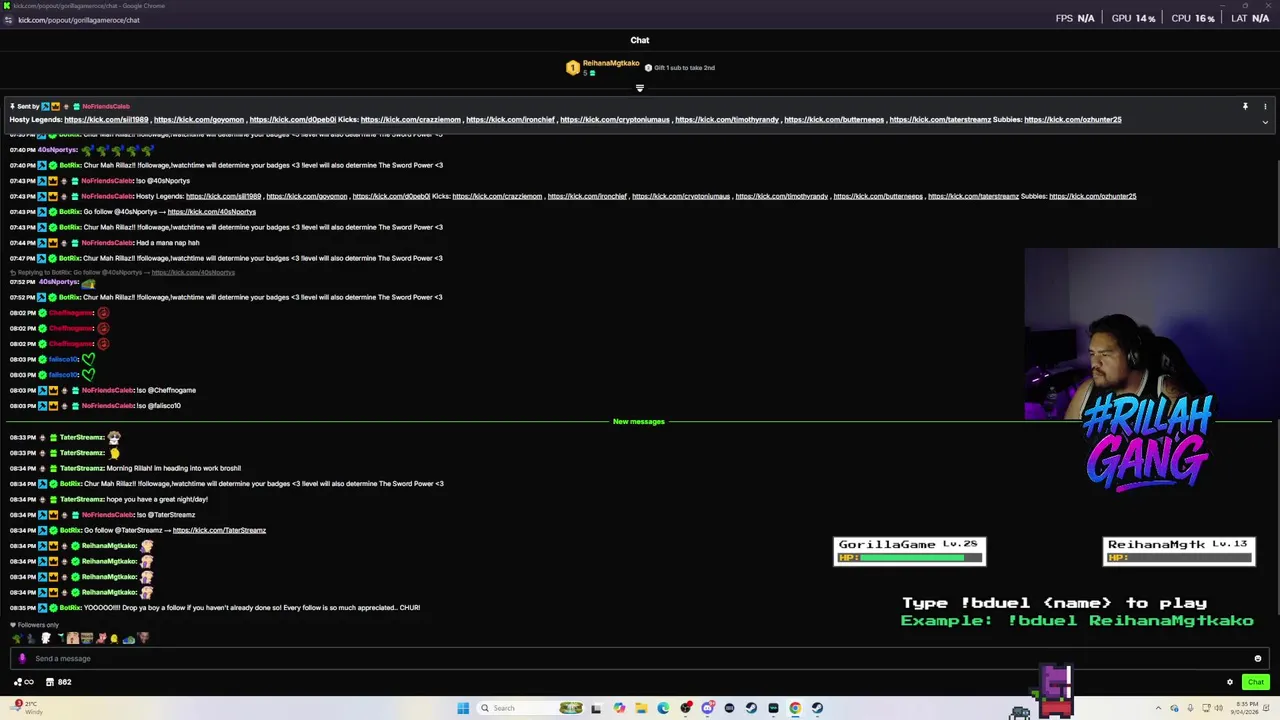Image resolution: width=1280 pixels, height=720 pixels.
Task: Click the purple identity badge in message box
Action: click(22, 658)
